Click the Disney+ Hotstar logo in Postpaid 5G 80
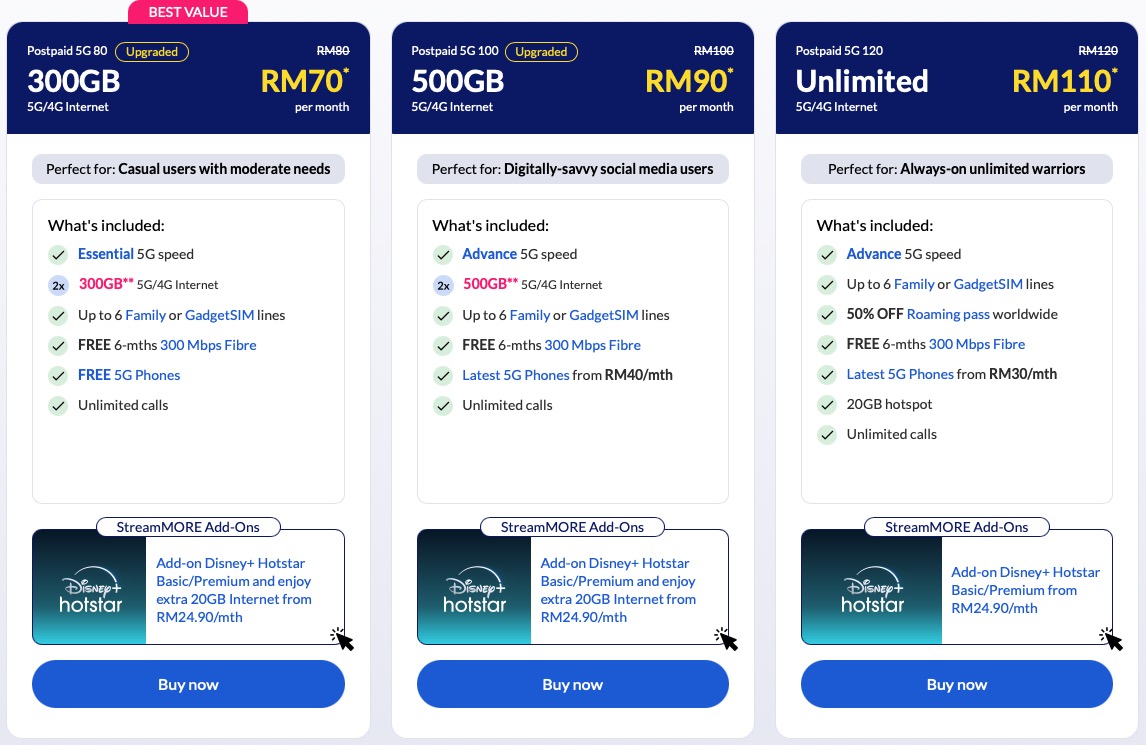This screenshot has height=745, width=1146. 90,587
